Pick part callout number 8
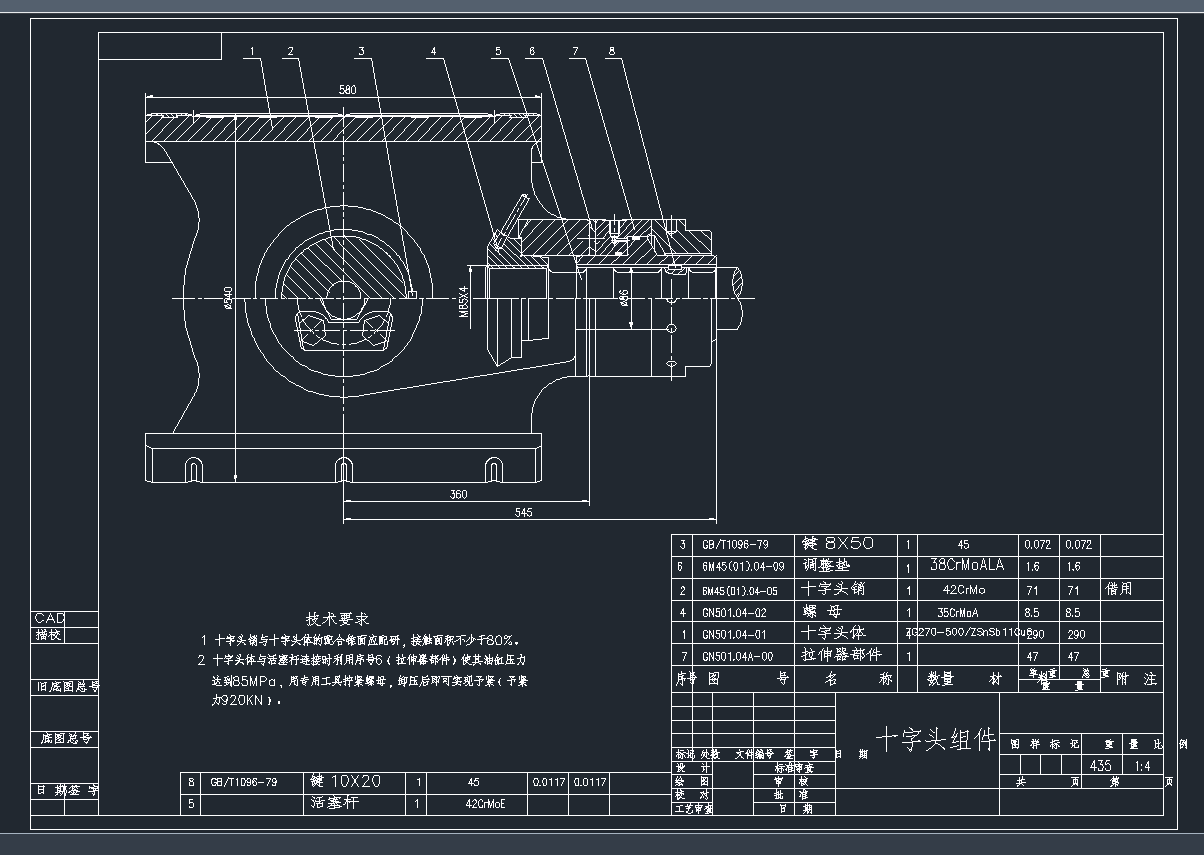The width and height of the screenshot is (1204, 855). [x=611, y=50]
